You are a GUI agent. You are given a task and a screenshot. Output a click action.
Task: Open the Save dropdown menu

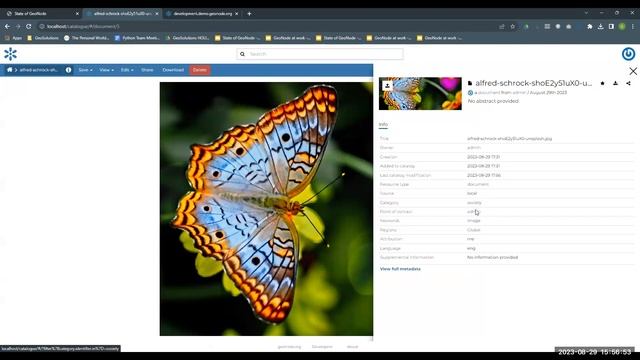[x=85, y=70]
